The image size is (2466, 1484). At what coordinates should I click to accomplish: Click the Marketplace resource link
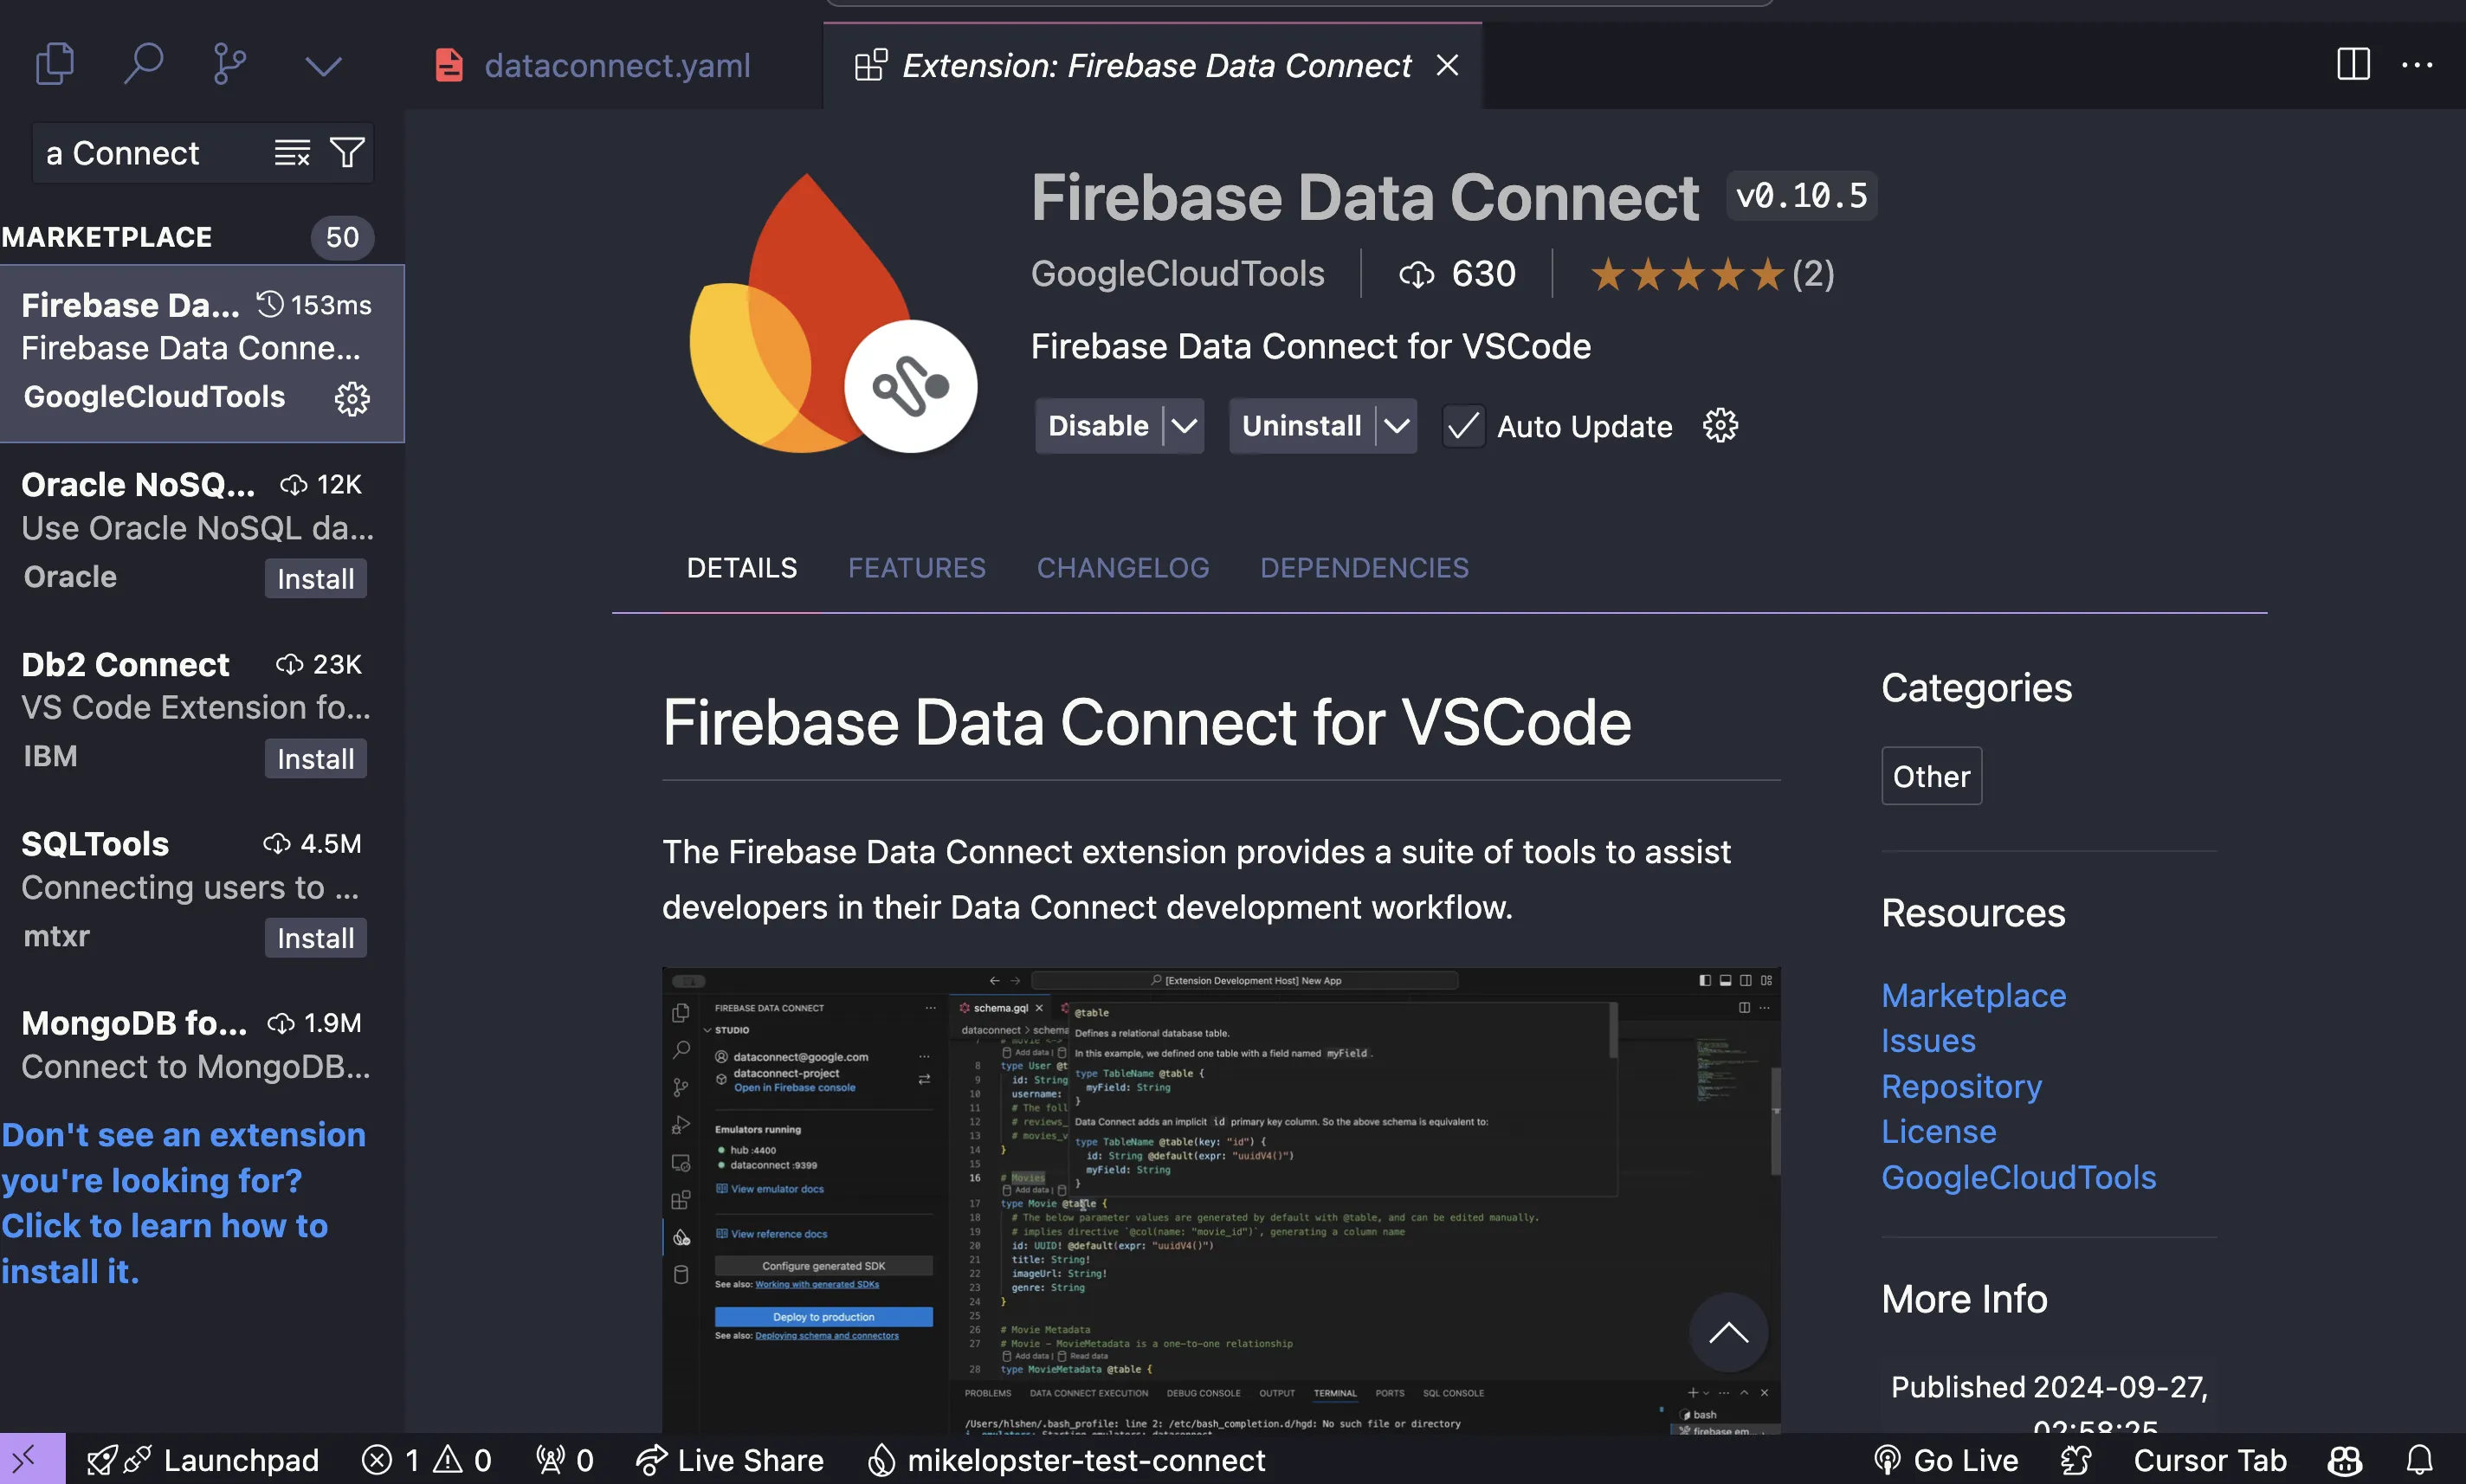point(1971,995)
